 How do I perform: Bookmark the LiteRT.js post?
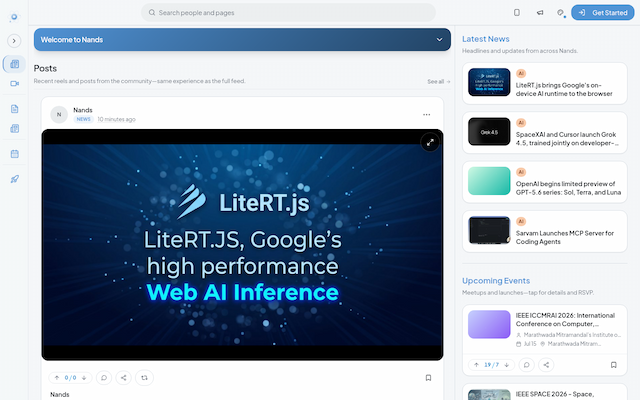[428, 378]
